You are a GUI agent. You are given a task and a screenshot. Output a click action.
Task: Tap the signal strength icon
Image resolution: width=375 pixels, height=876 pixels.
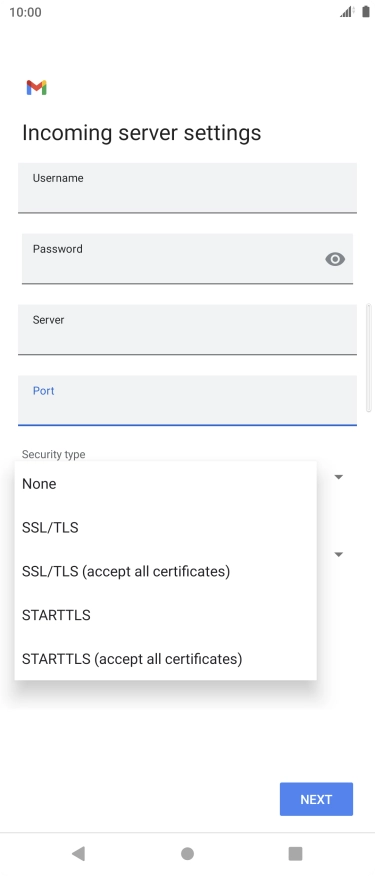[x=347, y=12]
